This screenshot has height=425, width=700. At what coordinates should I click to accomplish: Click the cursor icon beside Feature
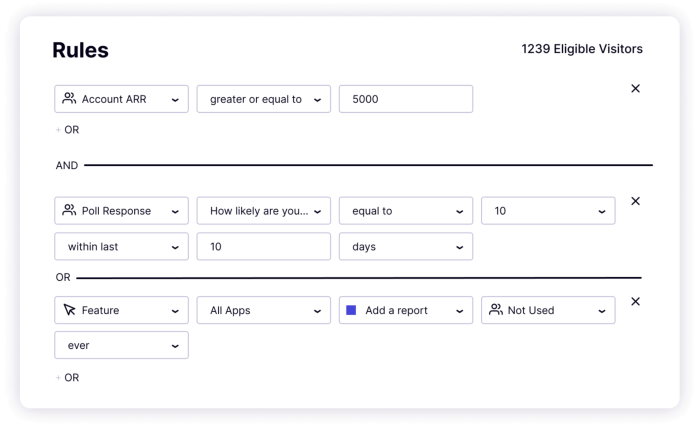pyautogui.click(x=69, y=310)
